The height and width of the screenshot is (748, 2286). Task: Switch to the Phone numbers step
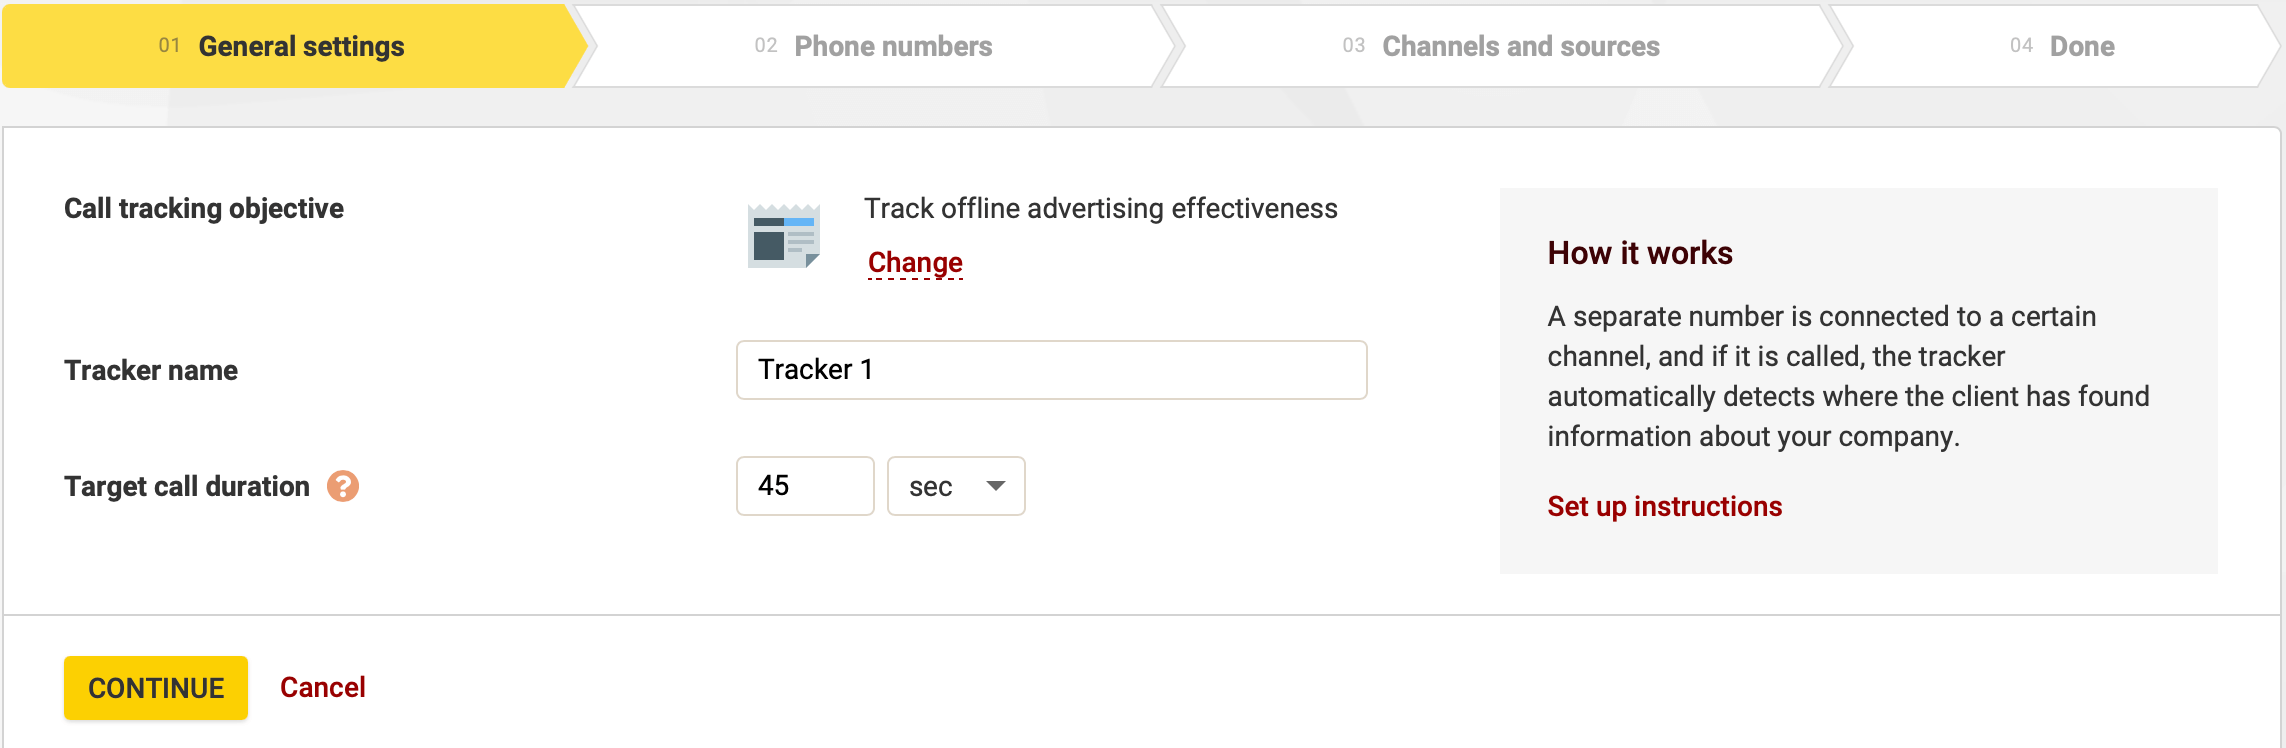pyautogui.click(x=890, y=45)
